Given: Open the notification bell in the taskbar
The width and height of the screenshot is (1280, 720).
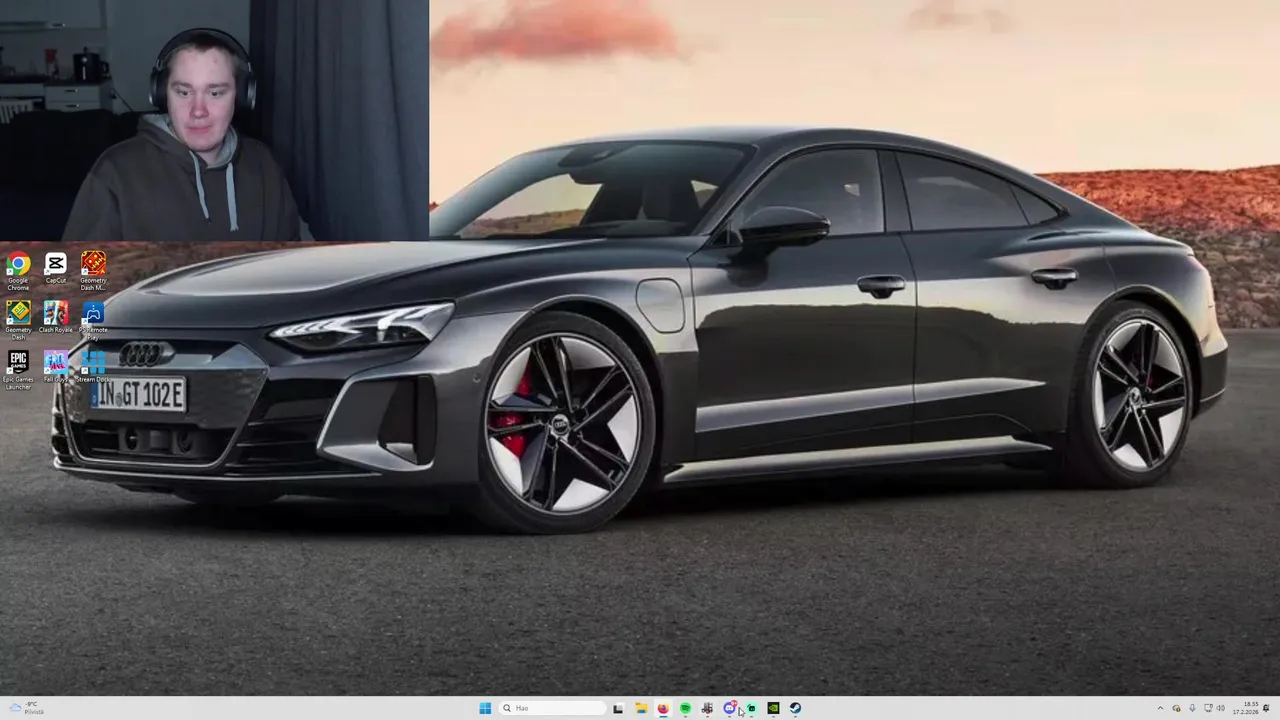Looking at the screenshot, I should click(1266, 708).
